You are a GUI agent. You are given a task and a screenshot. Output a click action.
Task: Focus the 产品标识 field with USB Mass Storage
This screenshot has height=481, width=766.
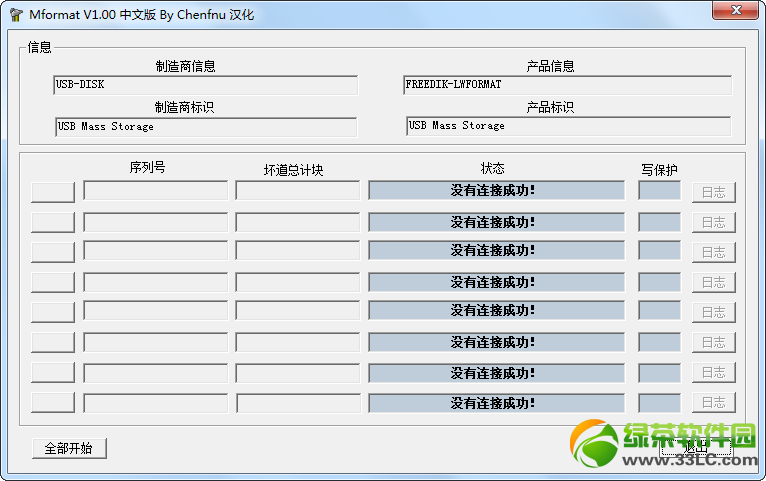568,126
